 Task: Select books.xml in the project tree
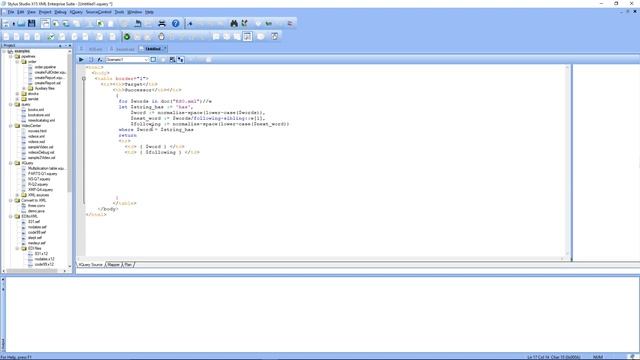tap(36, 110)
